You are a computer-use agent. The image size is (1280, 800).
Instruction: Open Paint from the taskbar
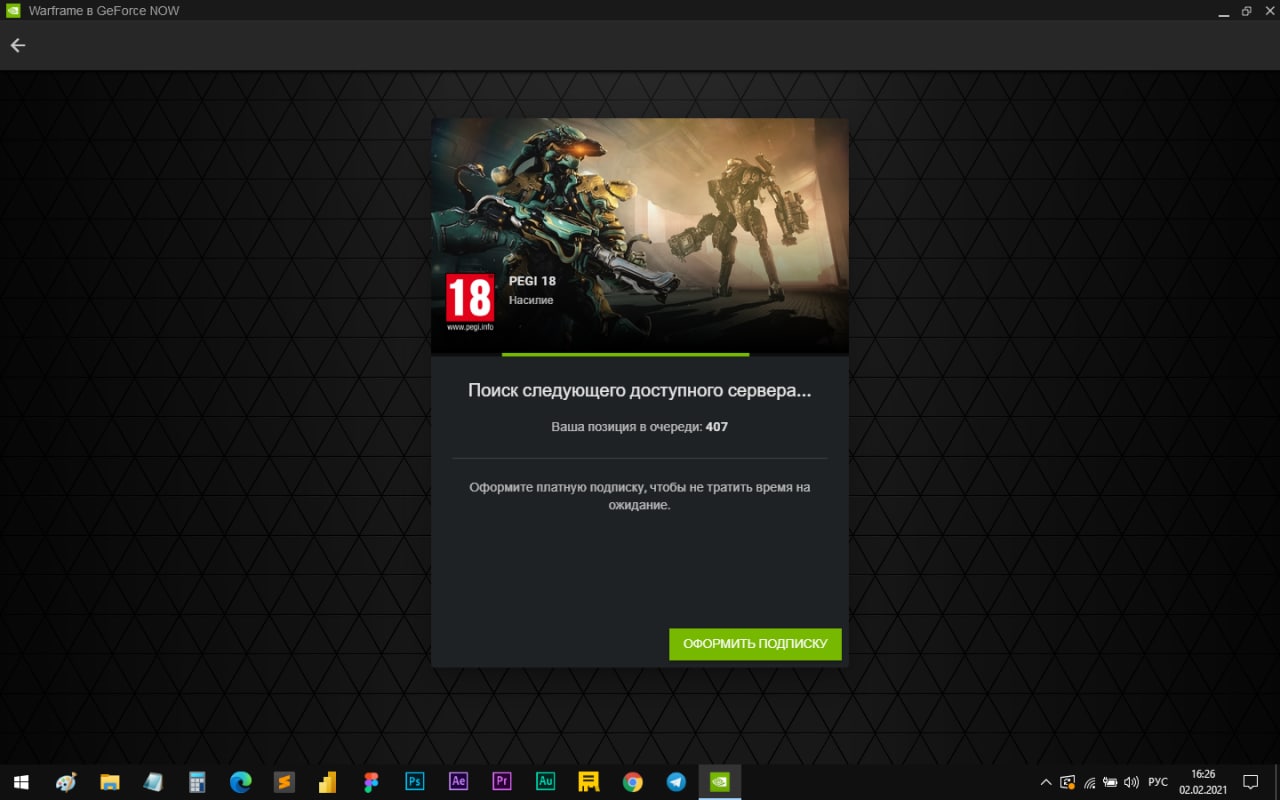point(66,782)
